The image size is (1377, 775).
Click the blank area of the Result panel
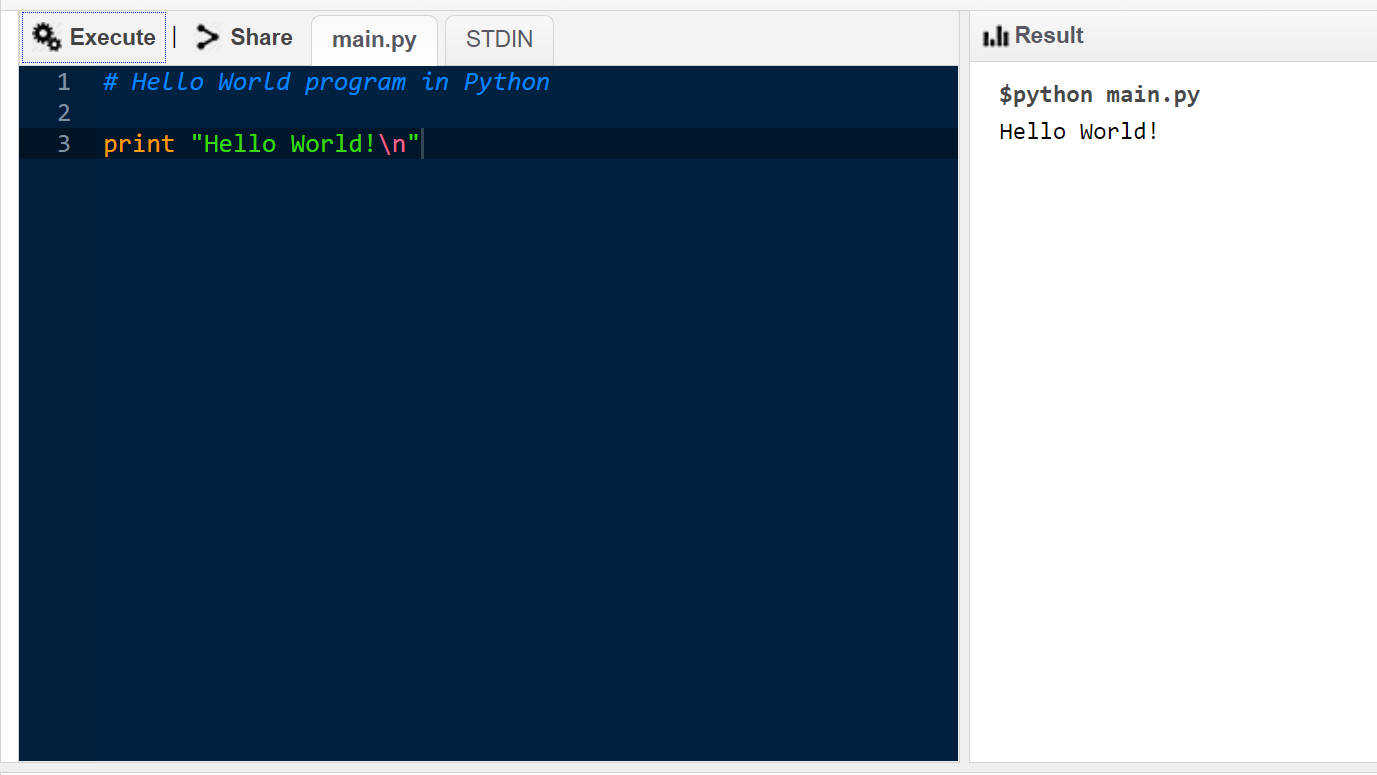click(x=1173, y=450)
